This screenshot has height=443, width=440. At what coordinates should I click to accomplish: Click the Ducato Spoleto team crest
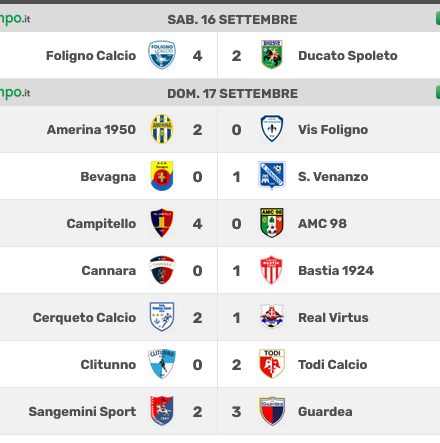272,55
